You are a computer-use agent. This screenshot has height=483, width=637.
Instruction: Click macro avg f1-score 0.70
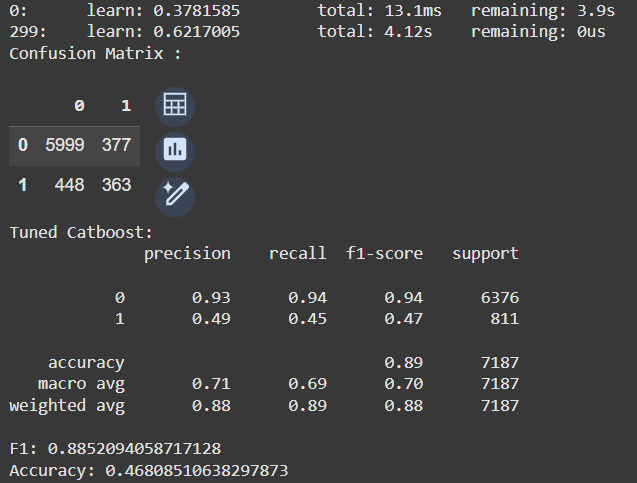tap(404, 384)
